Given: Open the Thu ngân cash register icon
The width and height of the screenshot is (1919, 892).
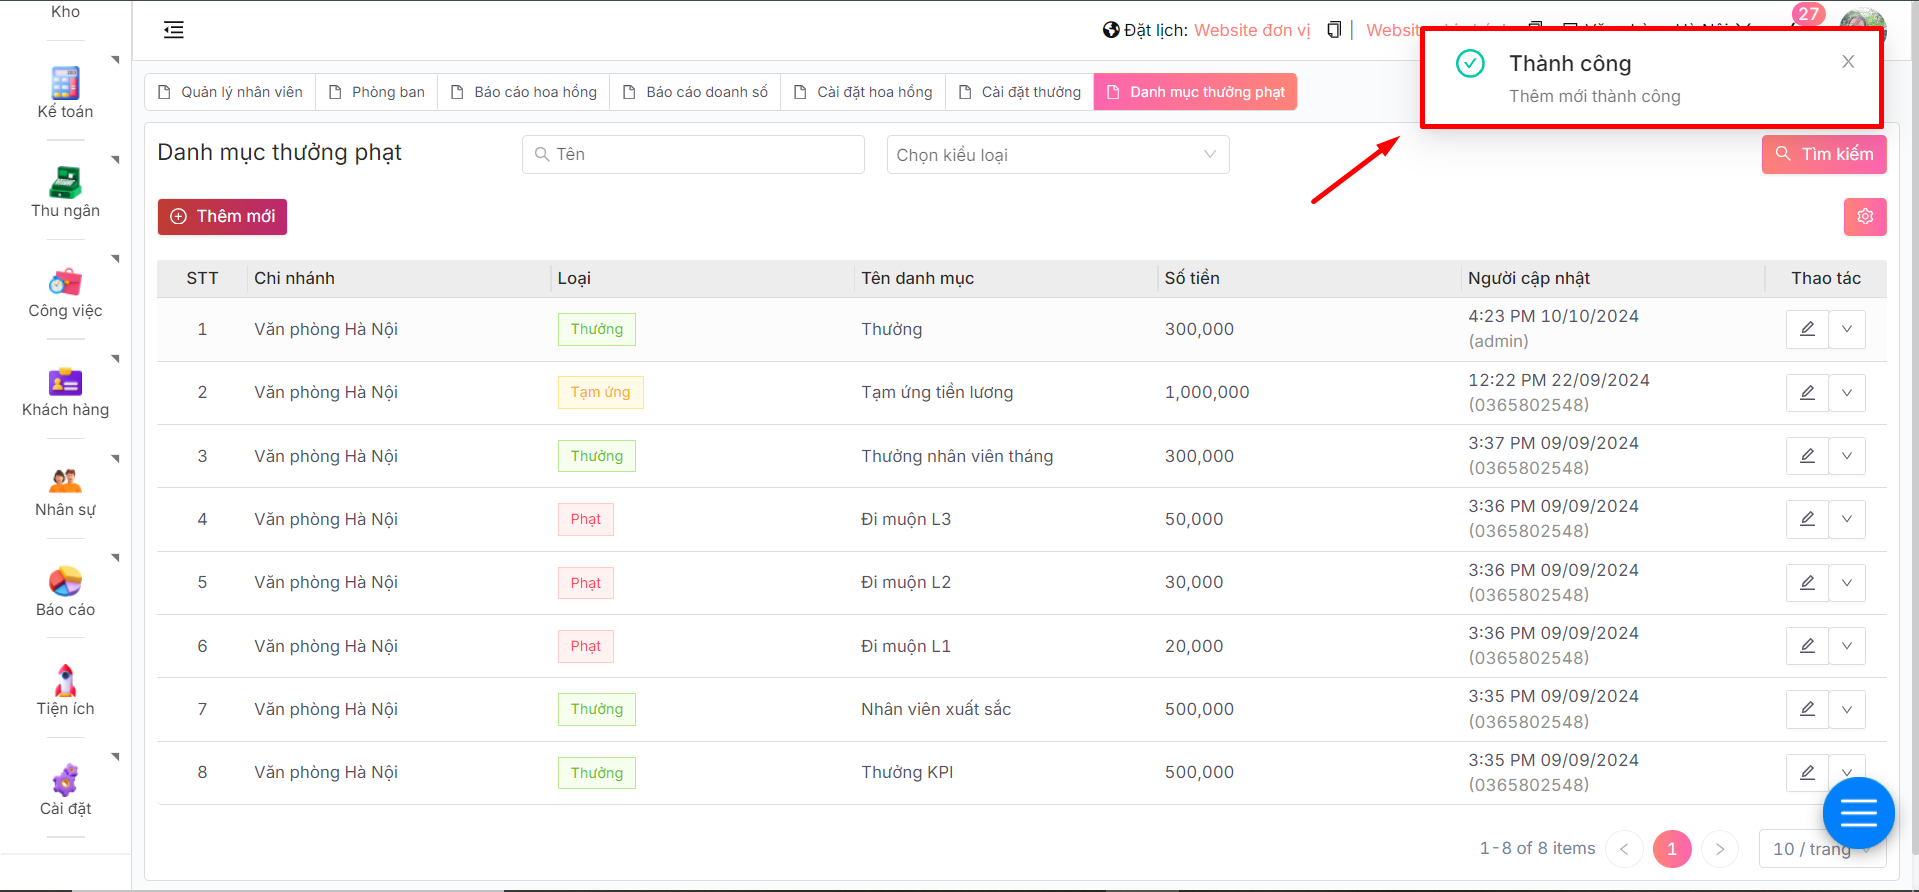Looking at the screenshot, I should tap(65, 183).
